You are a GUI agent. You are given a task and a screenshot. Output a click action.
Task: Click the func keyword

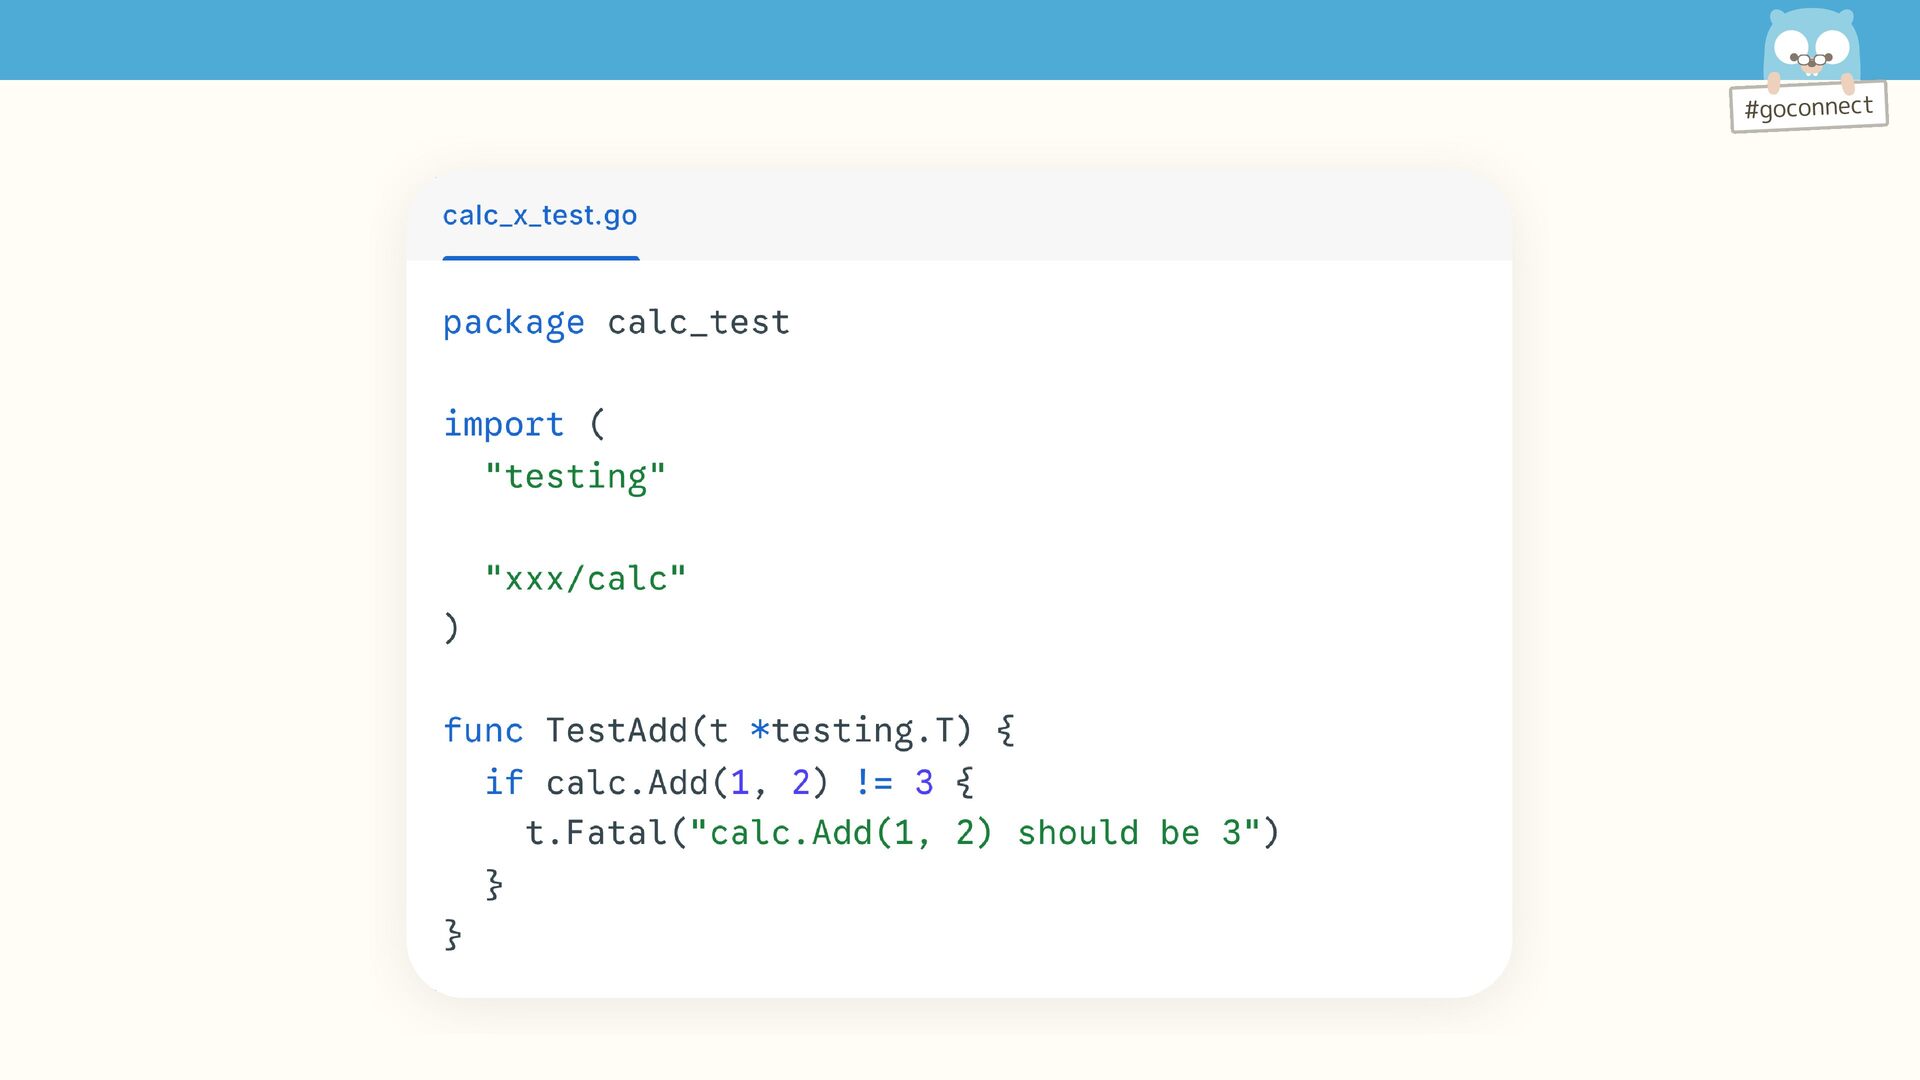coord(483,731)
